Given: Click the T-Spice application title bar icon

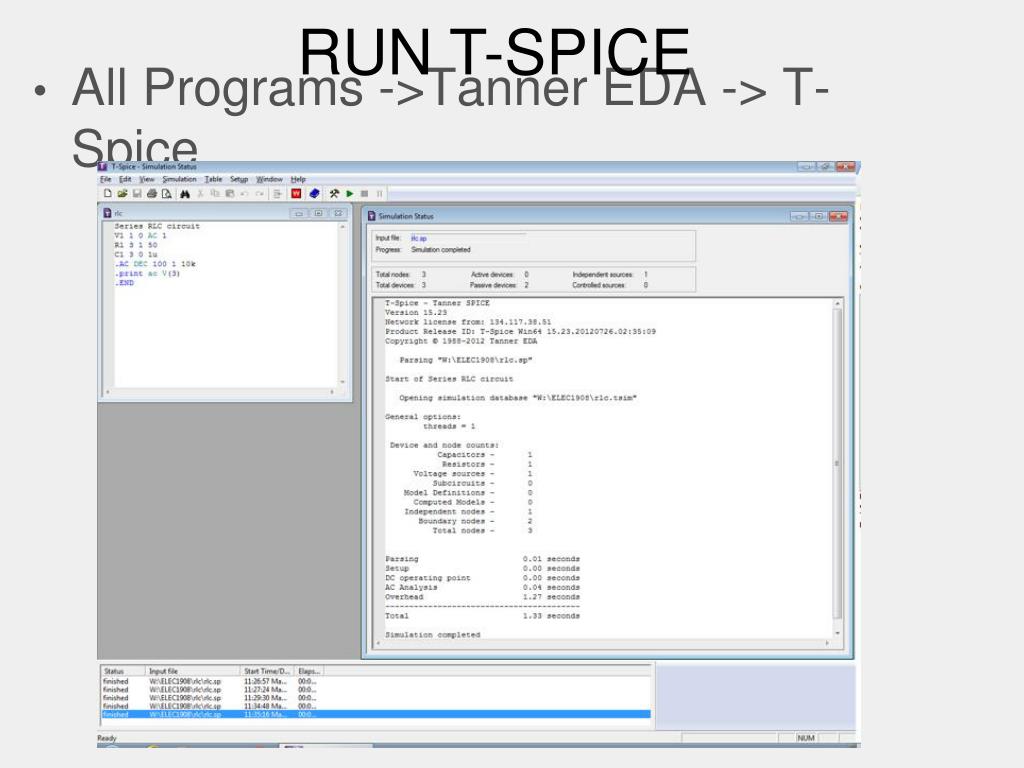Looking at the screenshot, I should [x=103, y=167].
